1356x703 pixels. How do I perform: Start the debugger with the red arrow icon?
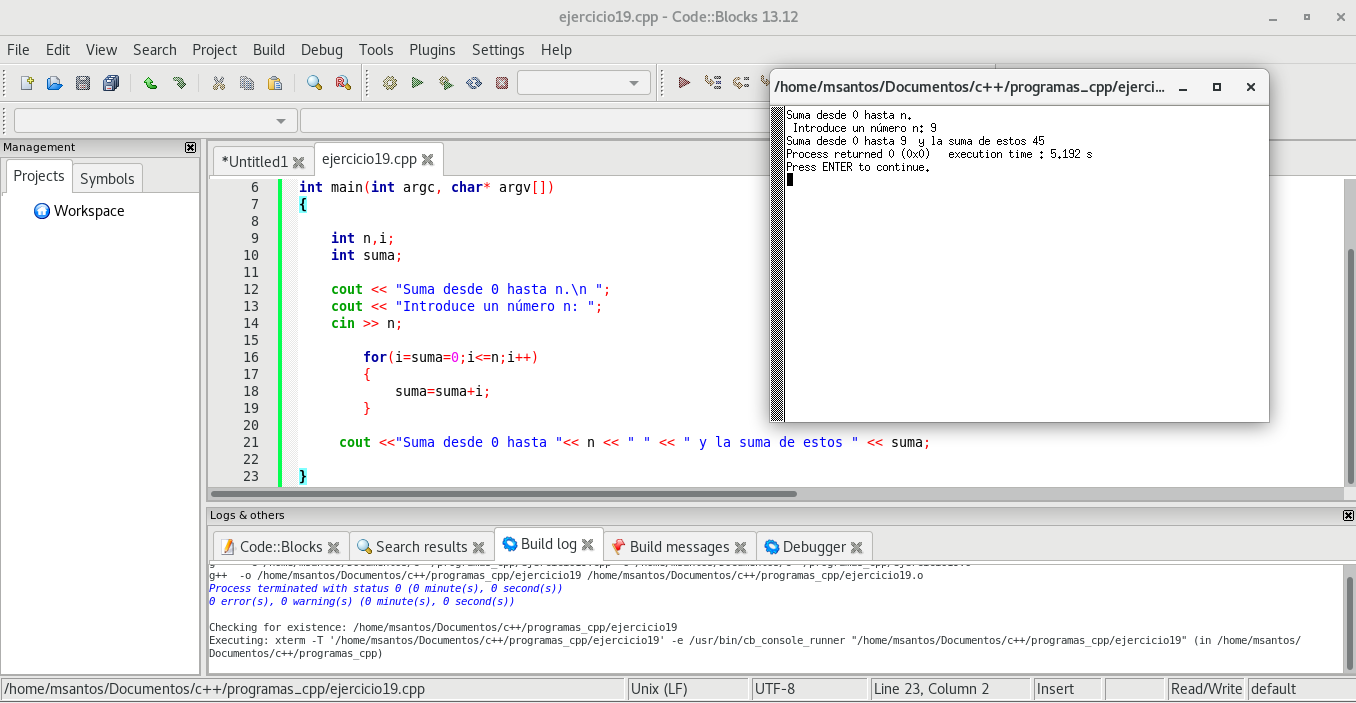click(684, 83)
